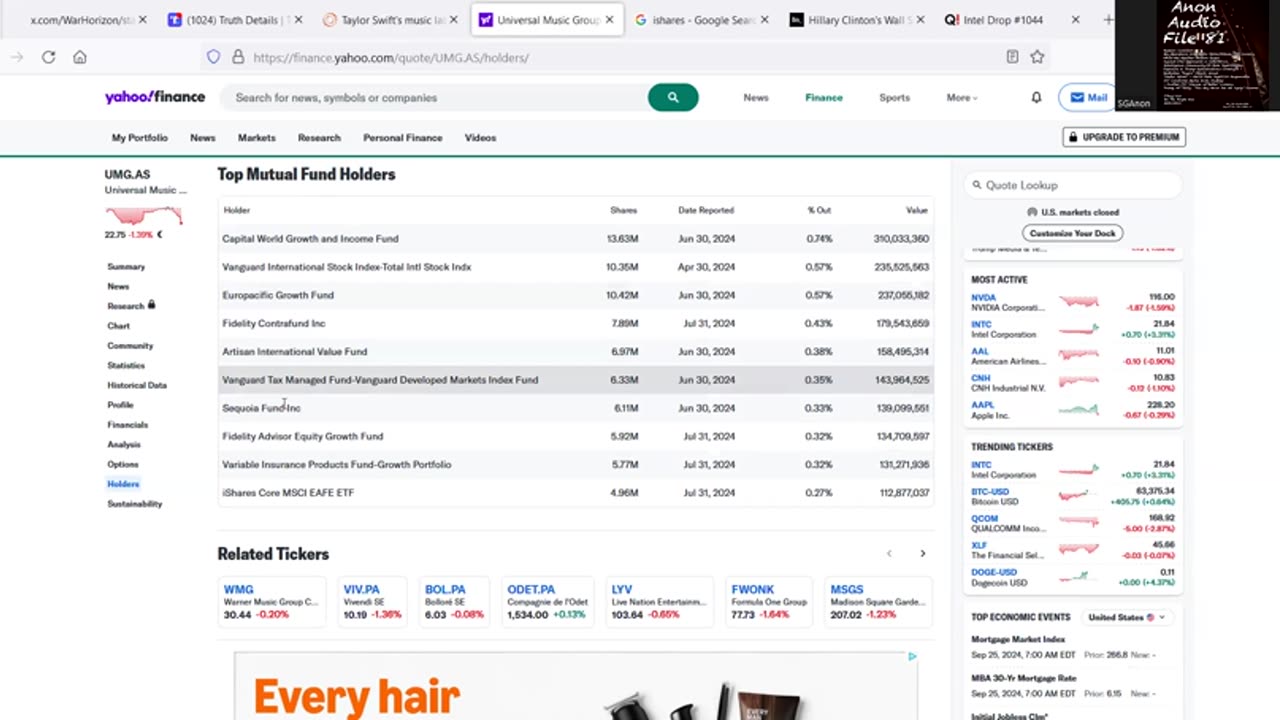Click BTC-USD in Trending Tickers

(x=990, y=492)
